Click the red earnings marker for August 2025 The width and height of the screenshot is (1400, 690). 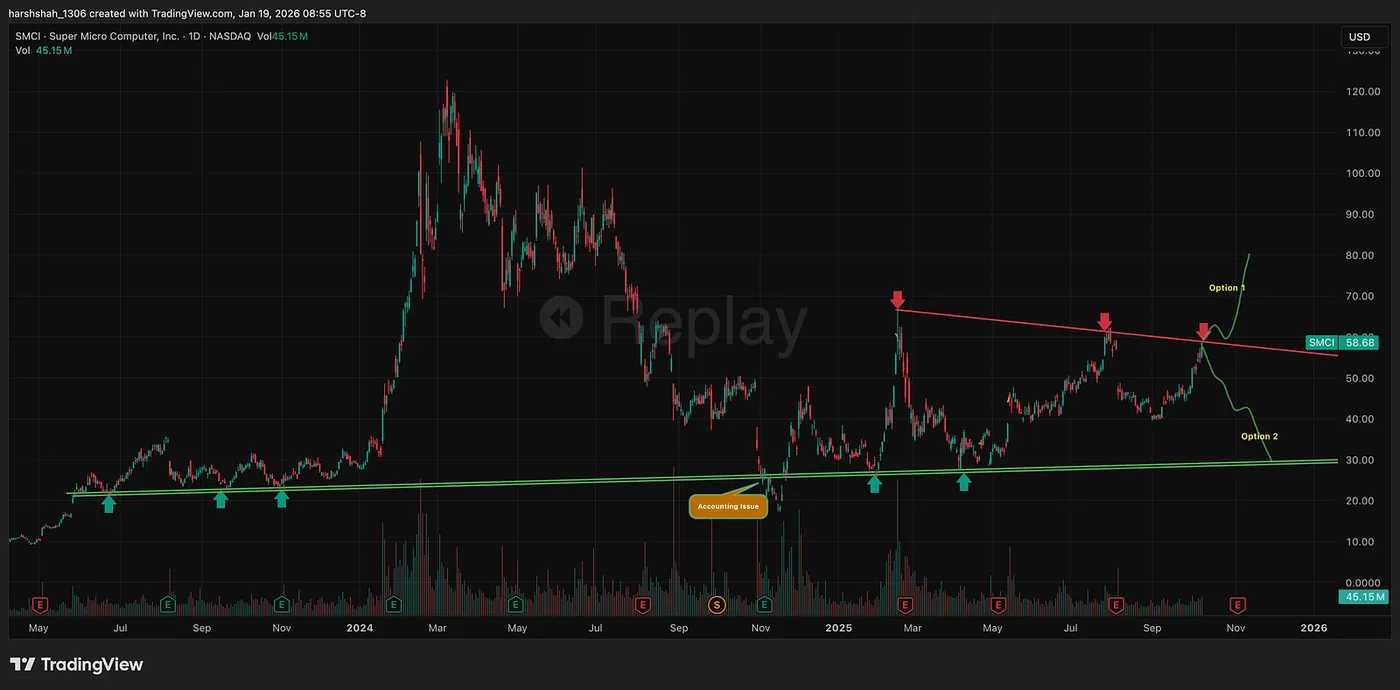click(1116, 605)
